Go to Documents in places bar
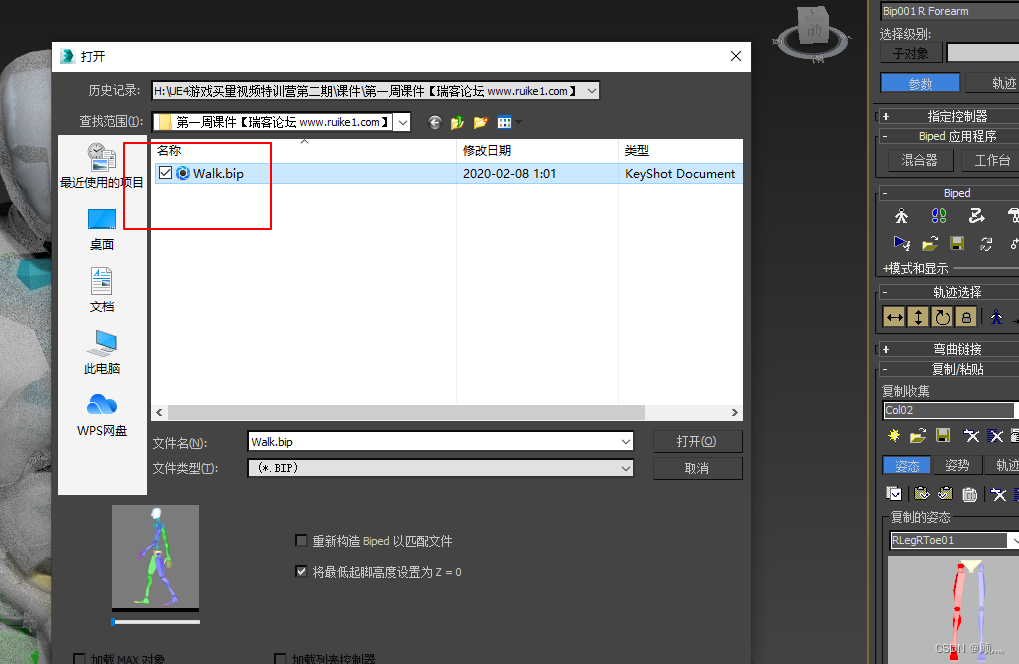Image resolution: width=1019 pixels, height=664 pixels. 101,290
